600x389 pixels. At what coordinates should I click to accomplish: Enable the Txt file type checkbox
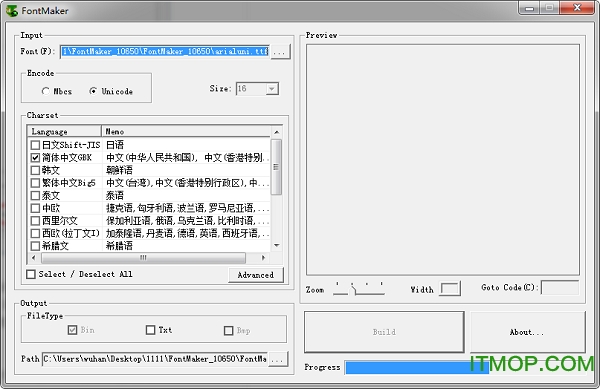tap(151, 330)
